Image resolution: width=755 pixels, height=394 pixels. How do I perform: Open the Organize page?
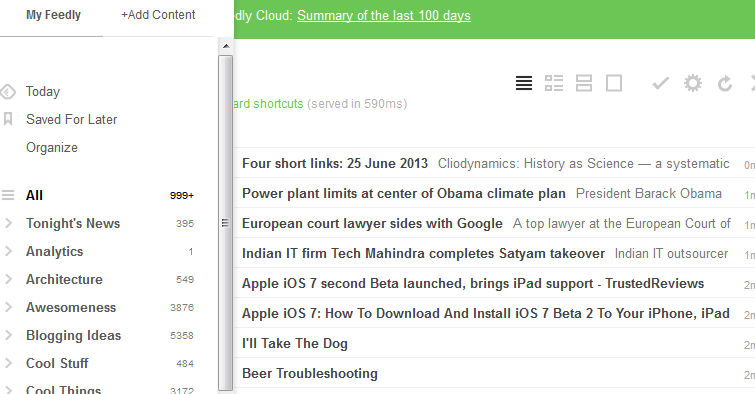[52, 147]
